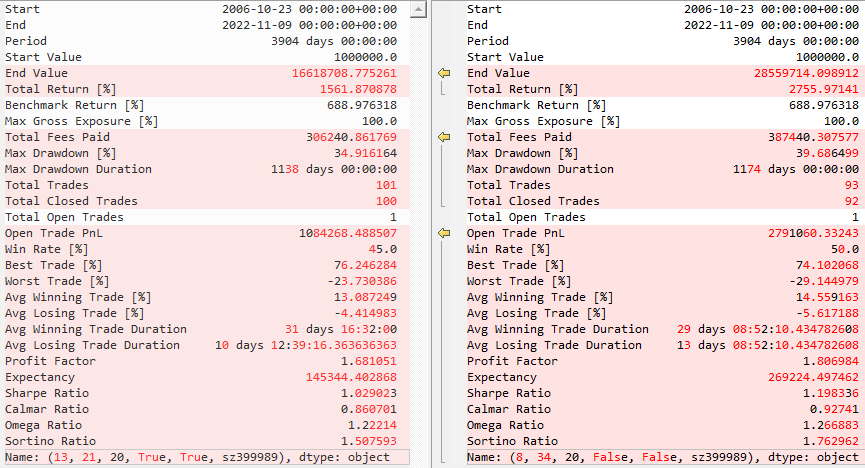Select duration 31 days 16:32:00
The height and width of the screenshot is (468, 865).
pos(341,329)
